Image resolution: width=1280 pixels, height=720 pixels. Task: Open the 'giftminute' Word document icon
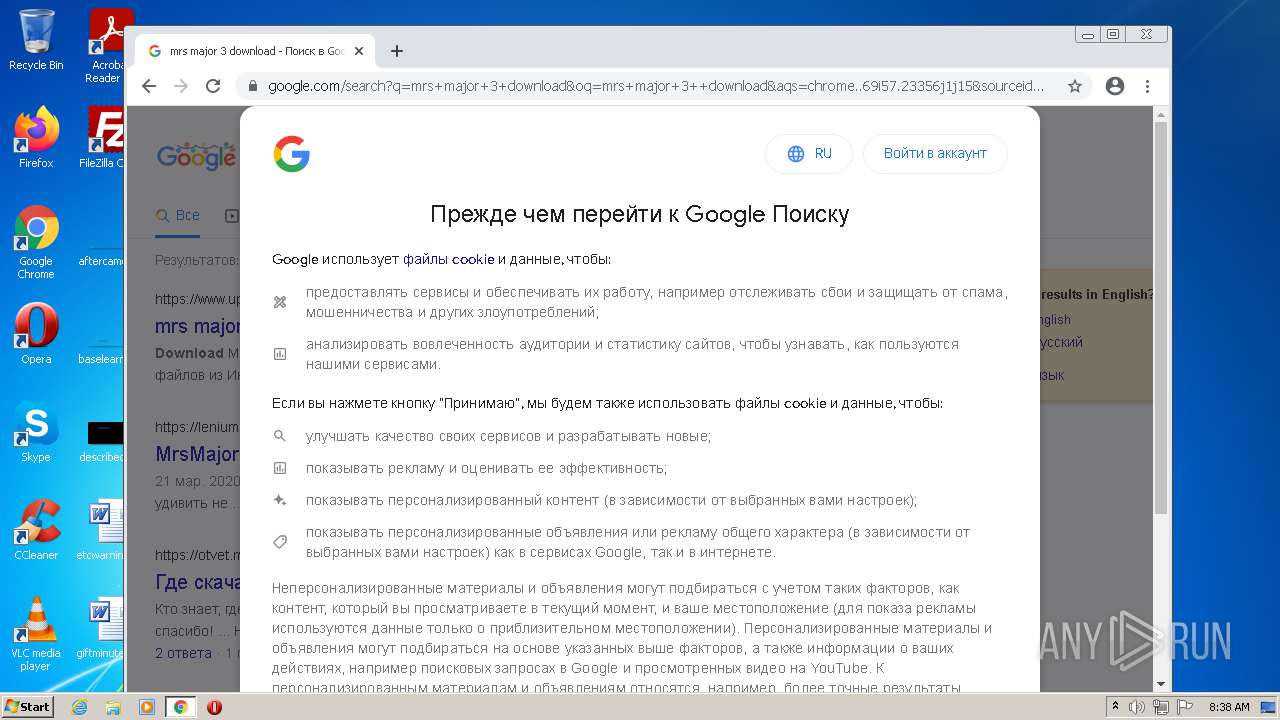(103, 628)
